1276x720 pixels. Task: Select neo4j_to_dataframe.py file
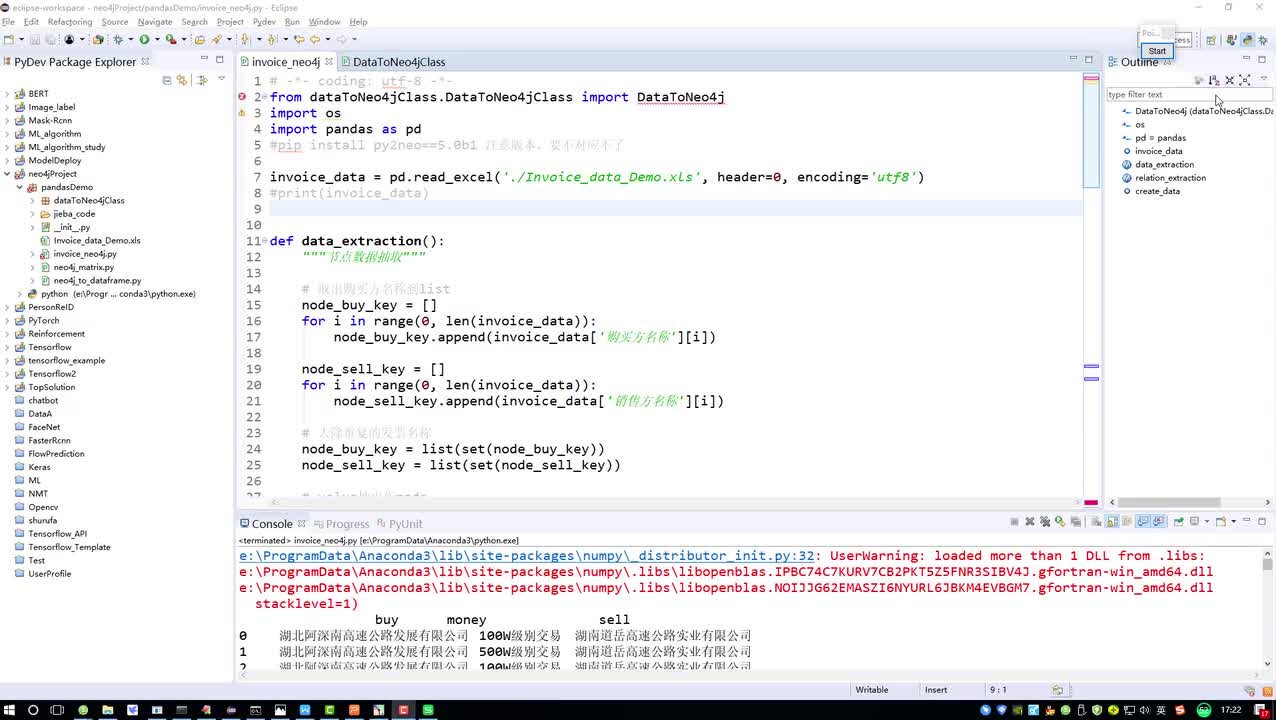(x=97, y=281)
